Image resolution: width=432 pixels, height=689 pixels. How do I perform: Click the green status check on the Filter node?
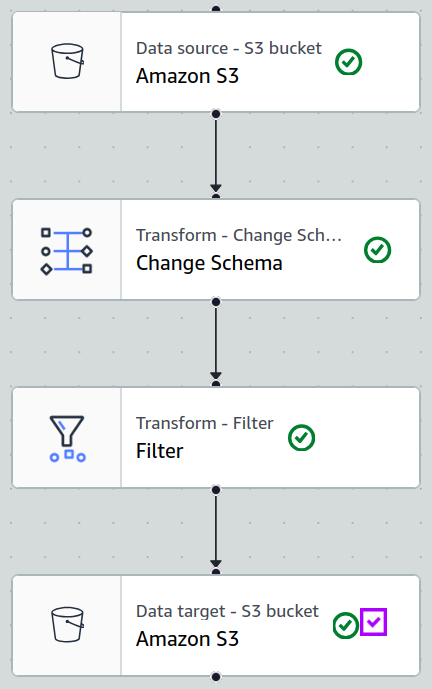(x=301, y=438)
